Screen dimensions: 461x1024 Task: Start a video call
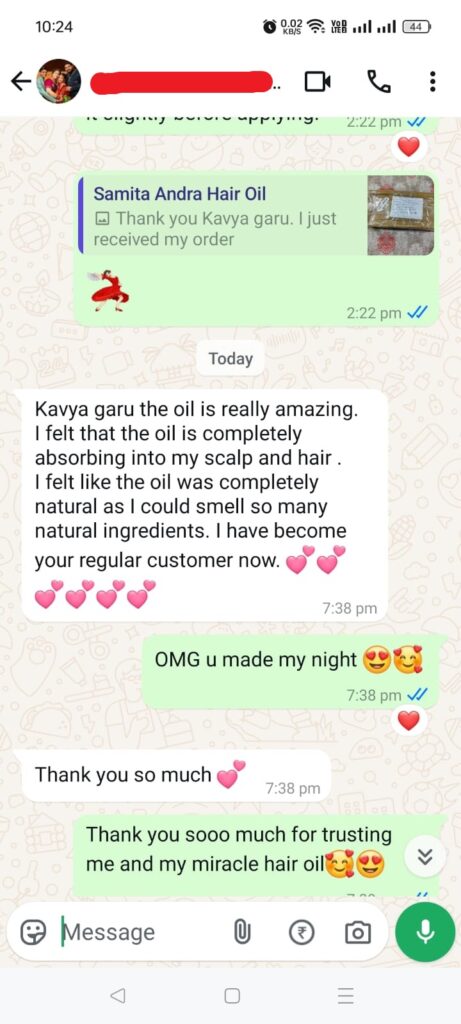click(x=317, y=82)
